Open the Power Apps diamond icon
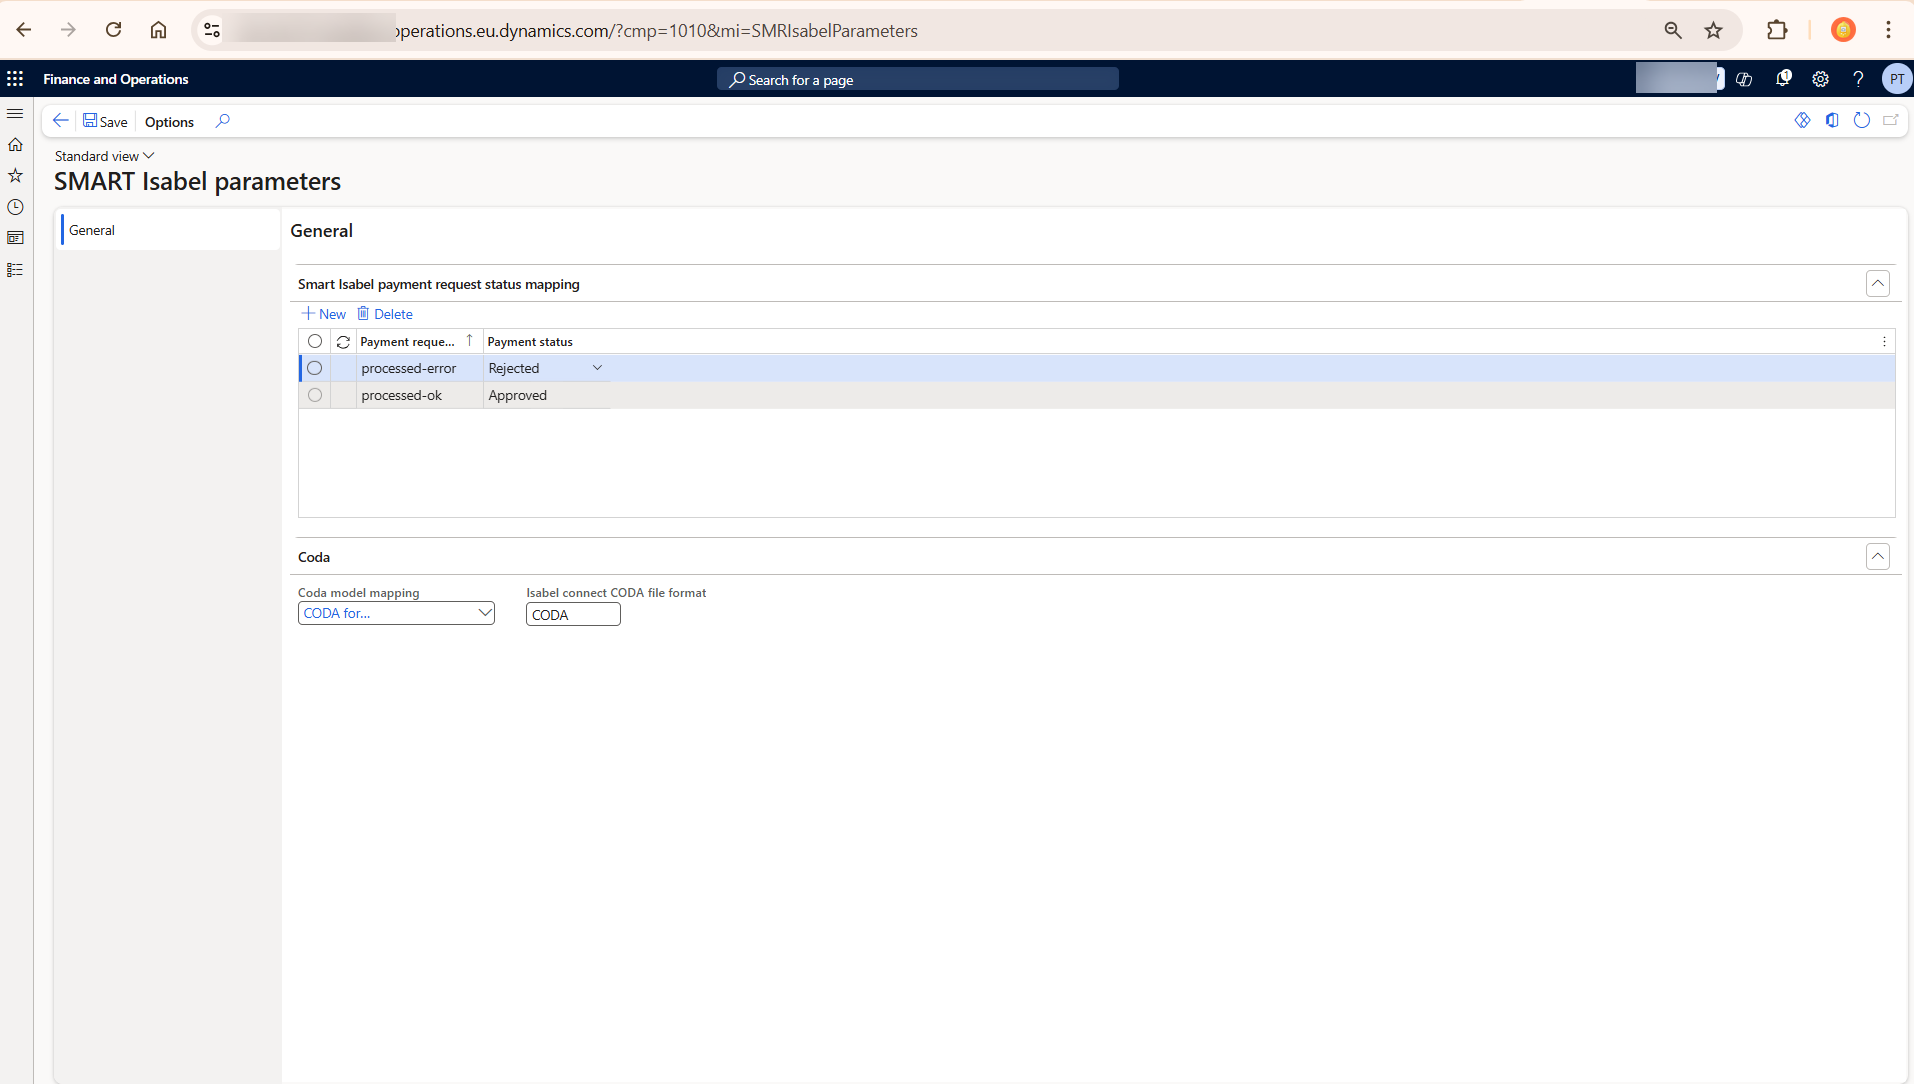Image resolution: width=1914 pixels, height=1084 pixels. 1802,120
